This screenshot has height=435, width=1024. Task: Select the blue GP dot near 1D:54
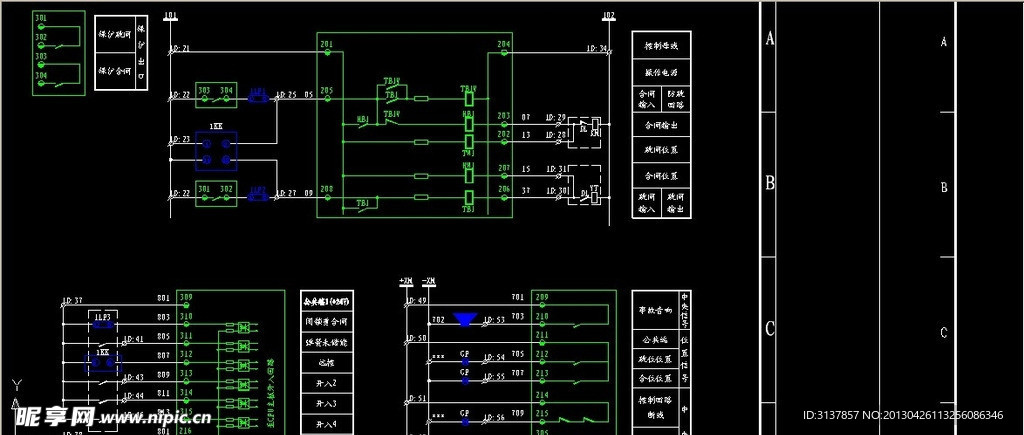tap(465, 361)
